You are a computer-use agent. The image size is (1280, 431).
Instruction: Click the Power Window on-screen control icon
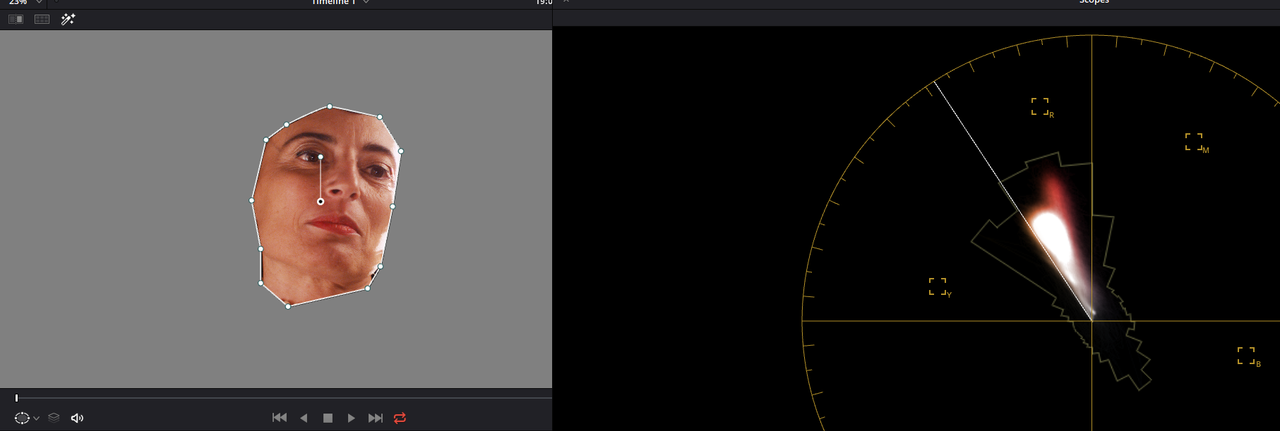pos(22,418)
